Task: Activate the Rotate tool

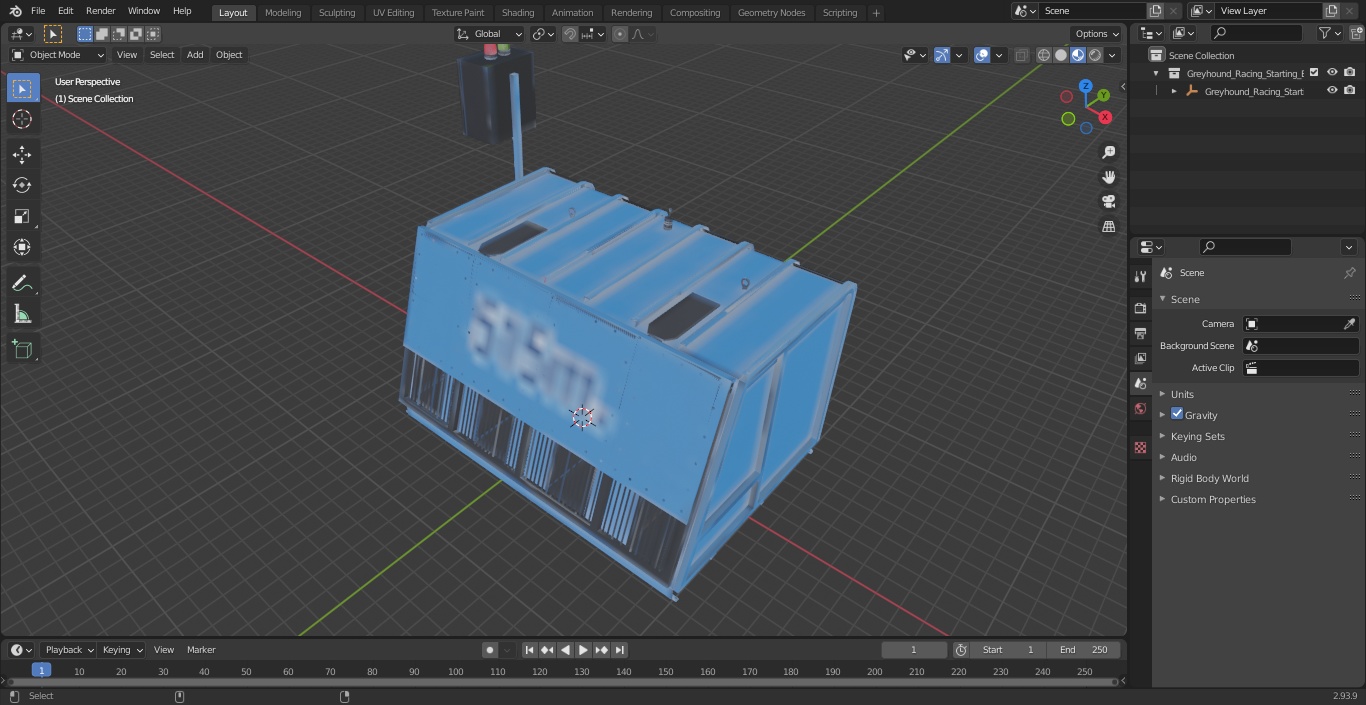Action: coord(22,185)
